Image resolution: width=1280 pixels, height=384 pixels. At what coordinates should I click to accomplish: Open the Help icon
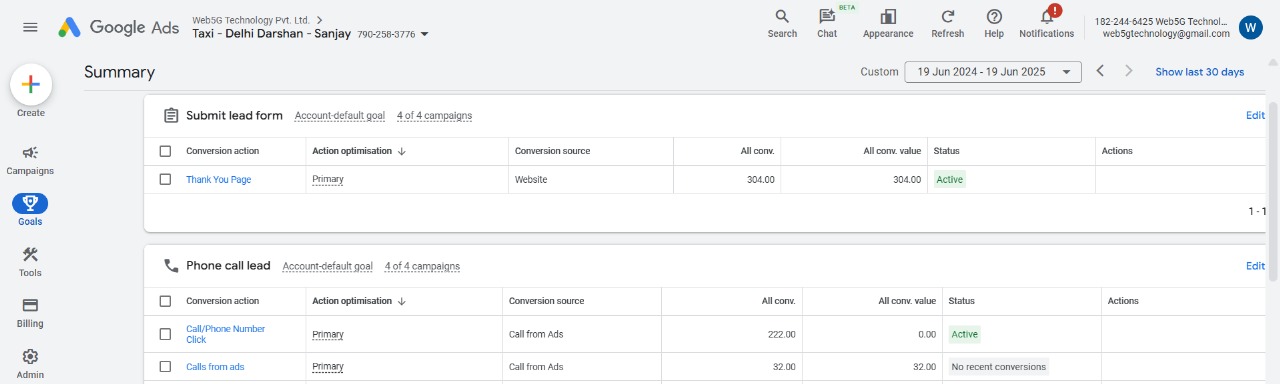tap(994, 16)
